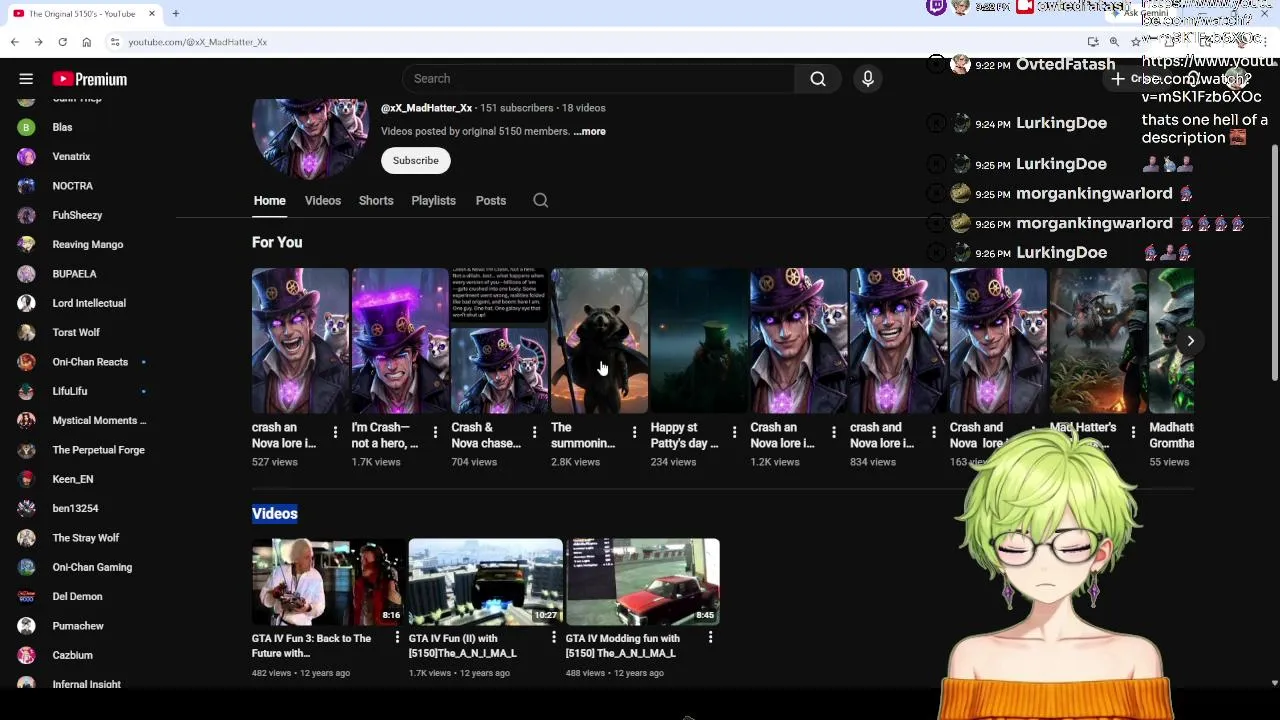This screenshot has width=1280, height=720.
Task: Open 'Happy st Patty's day' short thumbnail
Action: (699, 341)
